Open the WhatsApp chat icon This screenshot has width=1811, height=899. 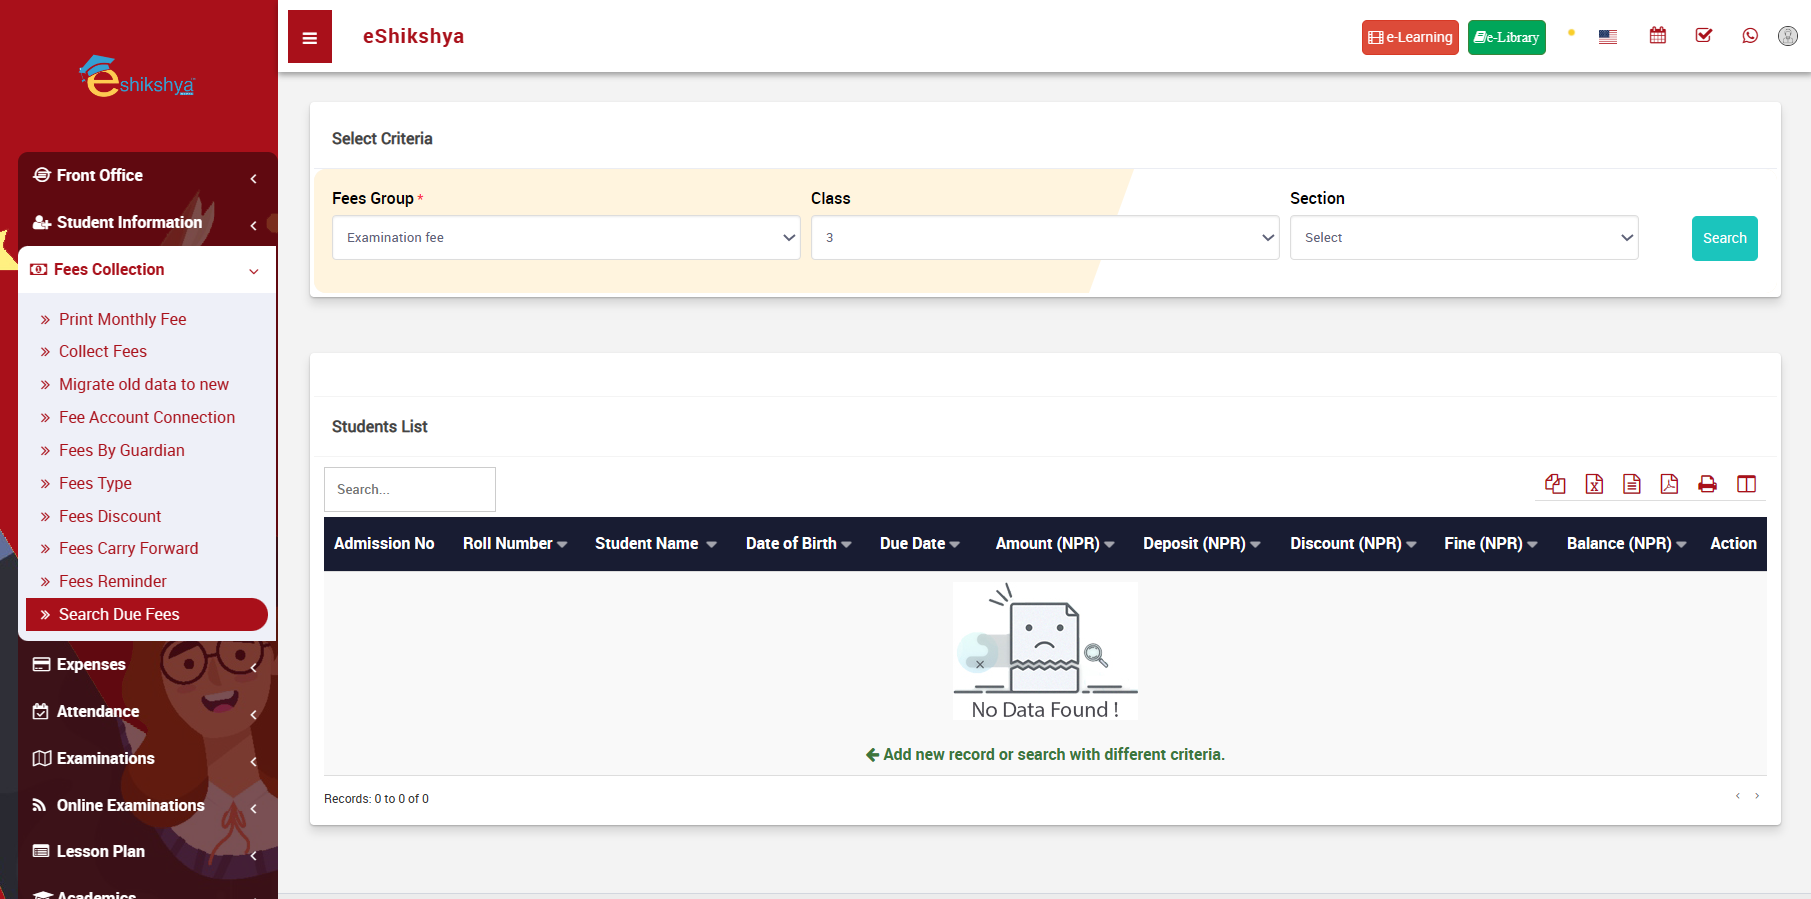pyautogui.click(x=1750, y=36)
